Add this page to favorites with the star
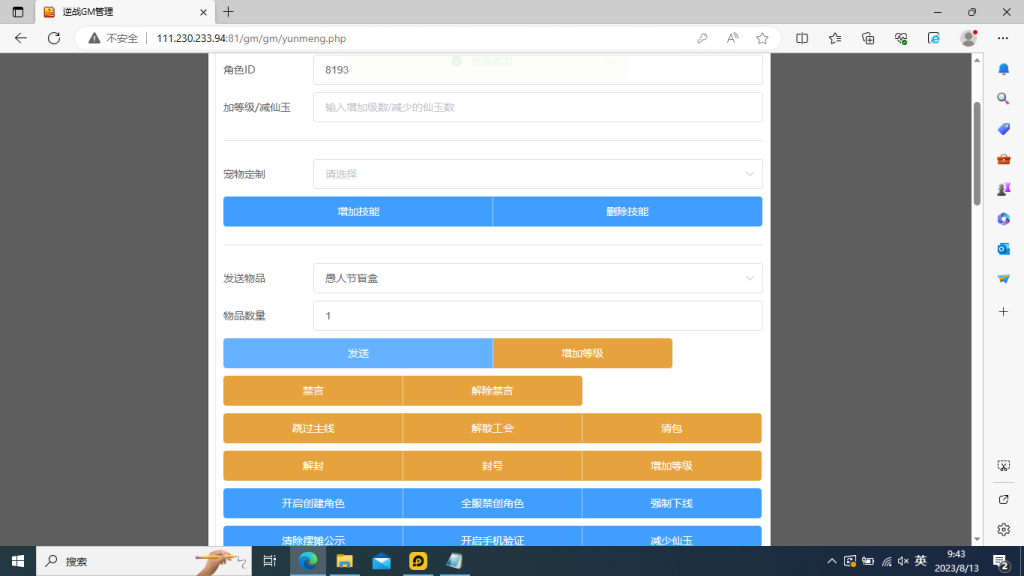 (763, 37)
